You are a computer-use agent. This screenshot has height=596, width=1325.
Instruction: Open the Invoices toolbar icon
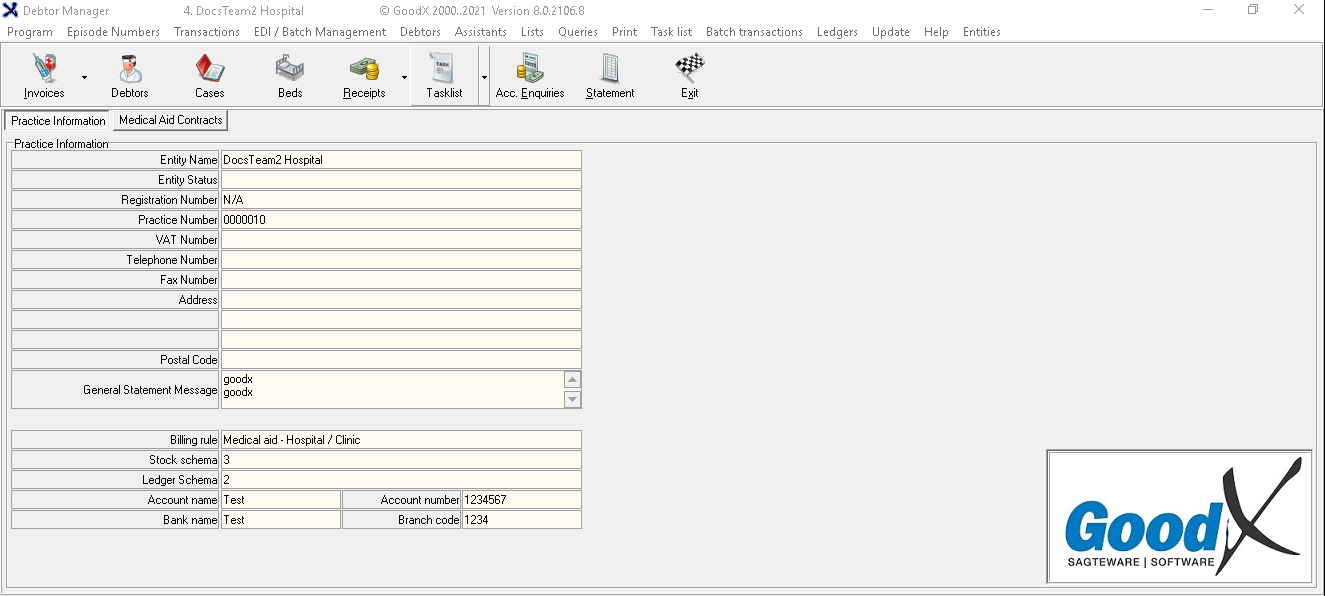[43, 76]
